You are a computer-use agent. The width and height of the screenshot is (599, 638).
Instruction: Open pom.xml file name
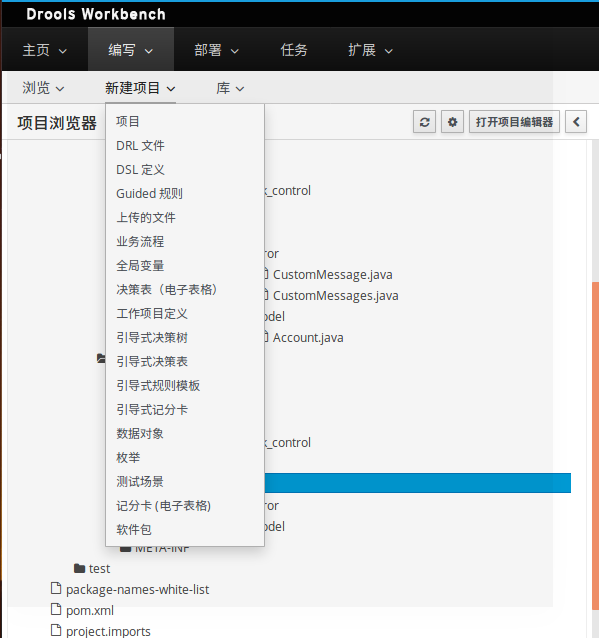[x=90, y=610]
